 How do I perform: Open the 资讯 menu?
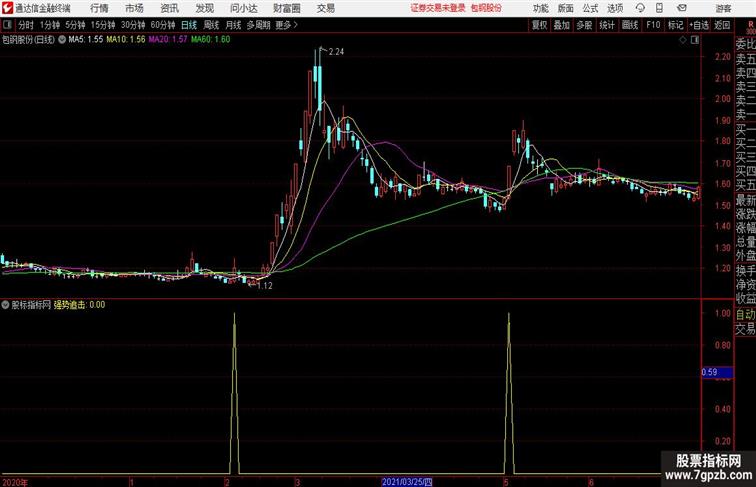(169, 8)
